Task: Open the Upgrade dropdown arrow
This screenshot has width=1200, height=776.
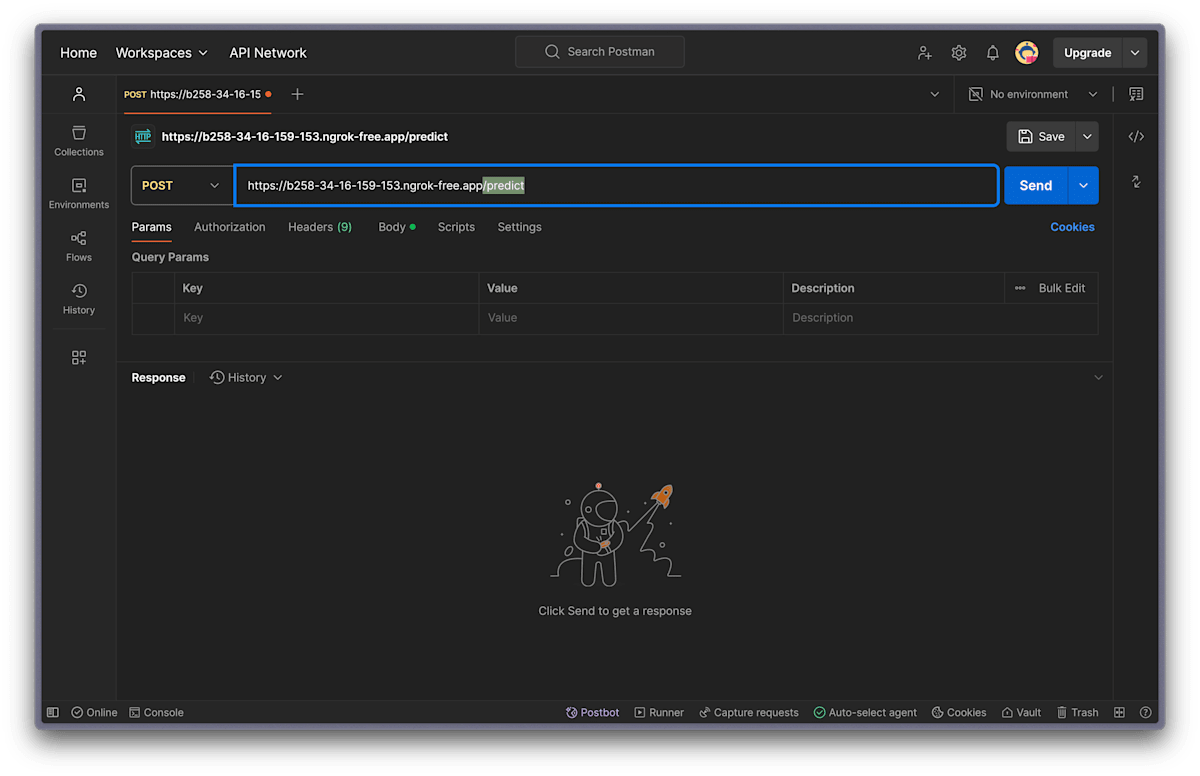Action: point(1134,53)
